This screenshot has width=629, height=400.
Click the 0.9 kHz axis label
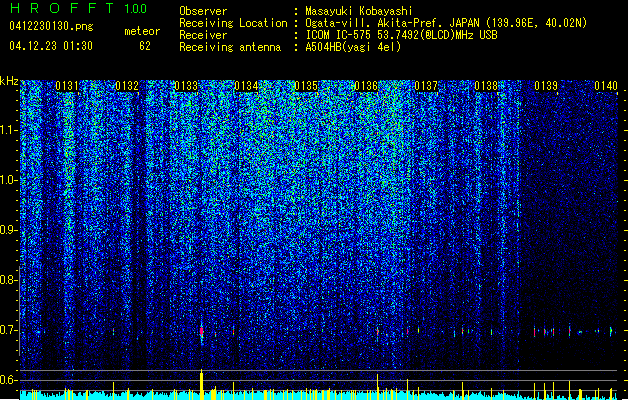[9, 230]
